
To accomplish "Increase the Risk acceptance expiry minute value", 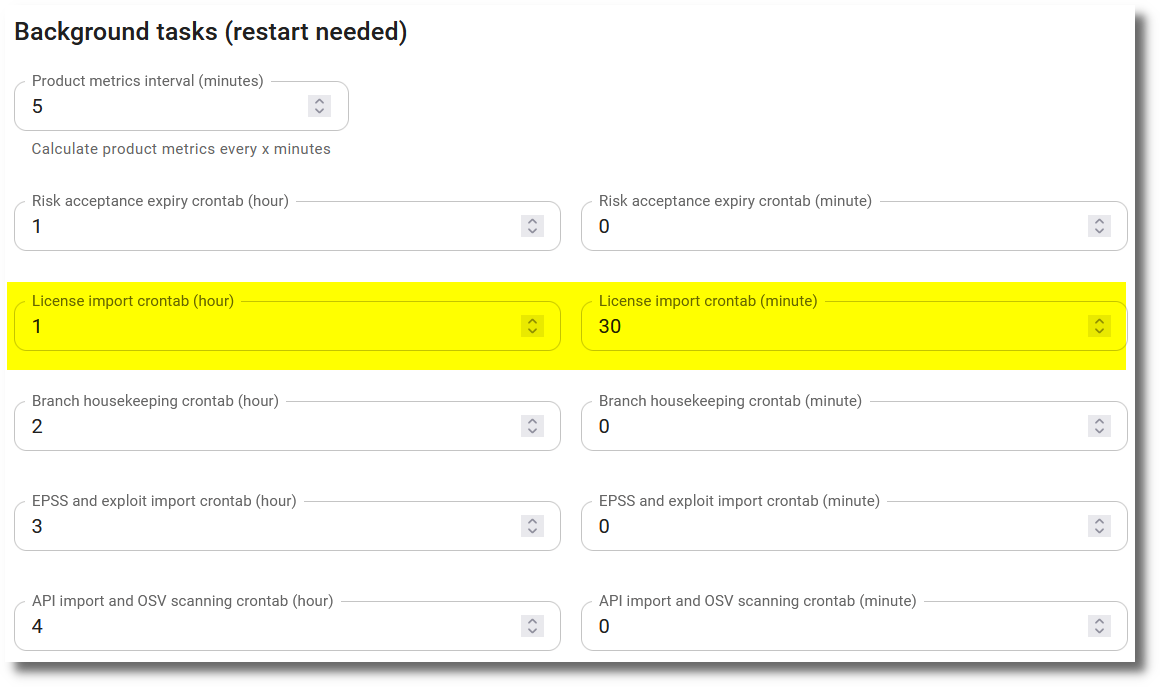I will (1098, 225).
